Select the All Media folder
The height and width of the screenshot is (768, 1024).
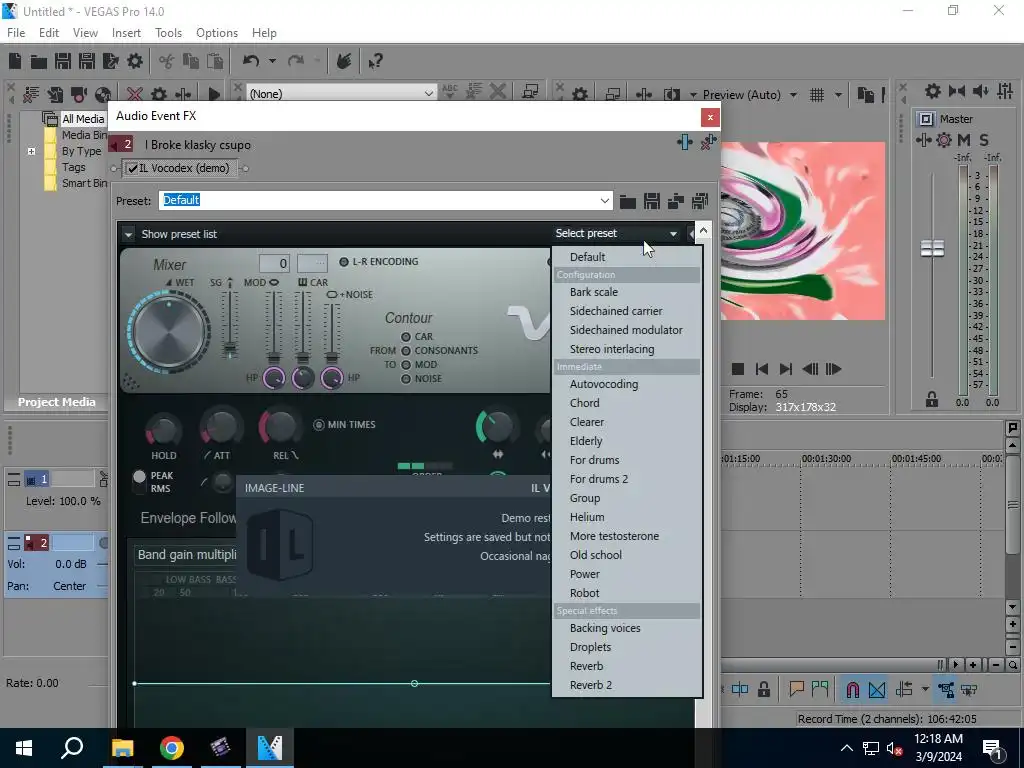coord(82,119)
